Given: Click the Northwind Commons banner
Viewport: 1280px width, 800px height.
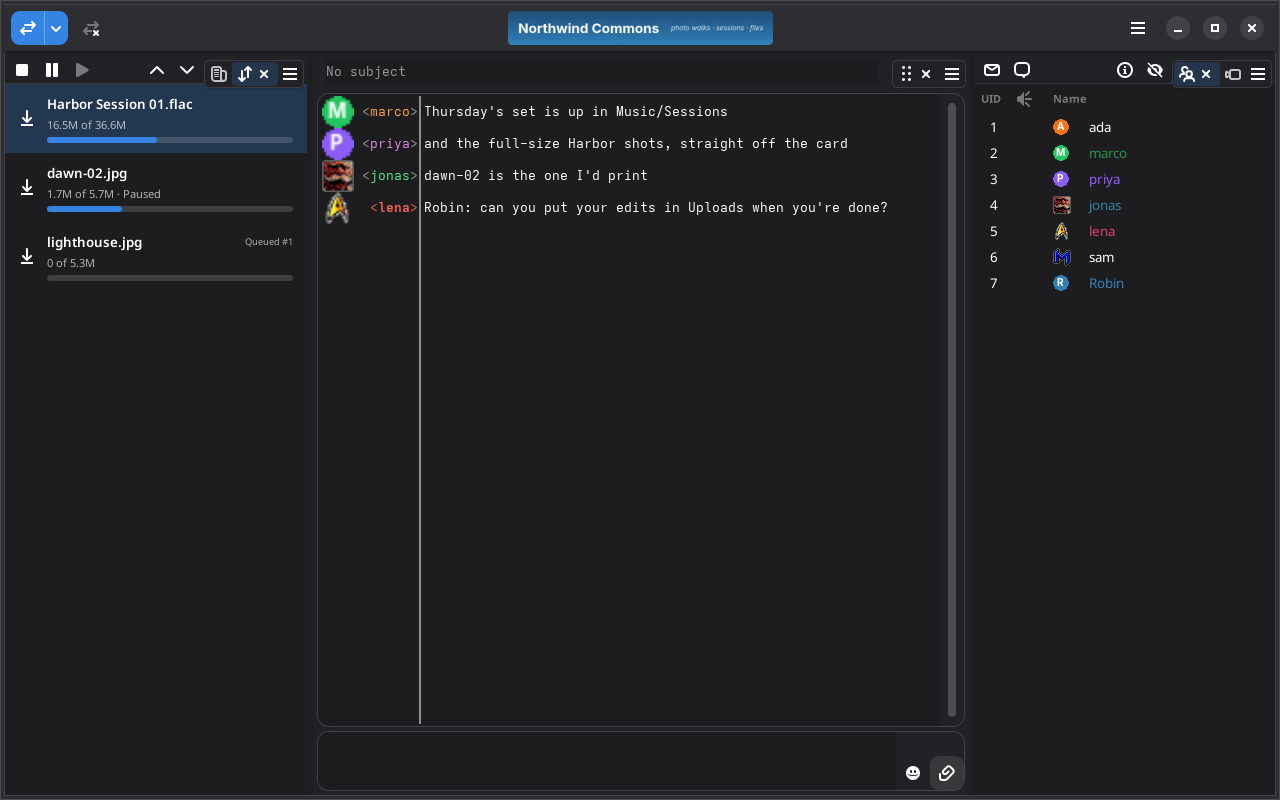Looking at the screenshot, I should (640, 28).
